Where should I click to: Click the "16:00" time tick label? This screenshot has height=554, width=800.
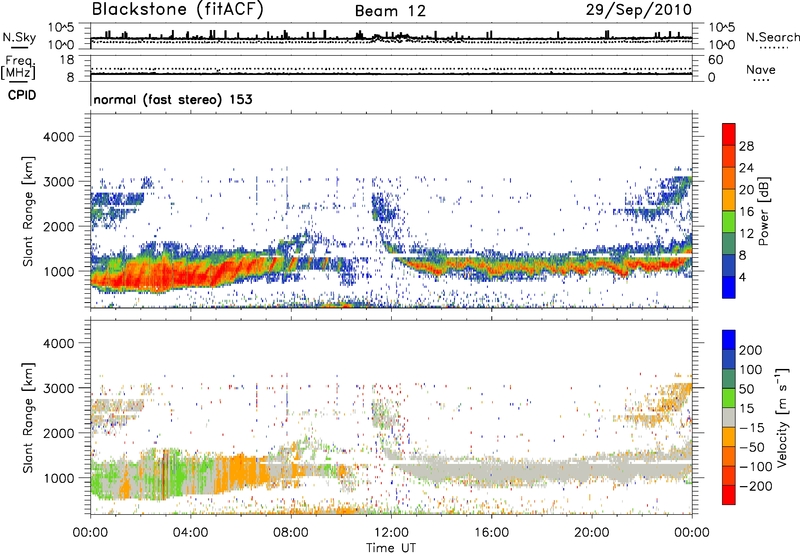[x=491, y=533]
